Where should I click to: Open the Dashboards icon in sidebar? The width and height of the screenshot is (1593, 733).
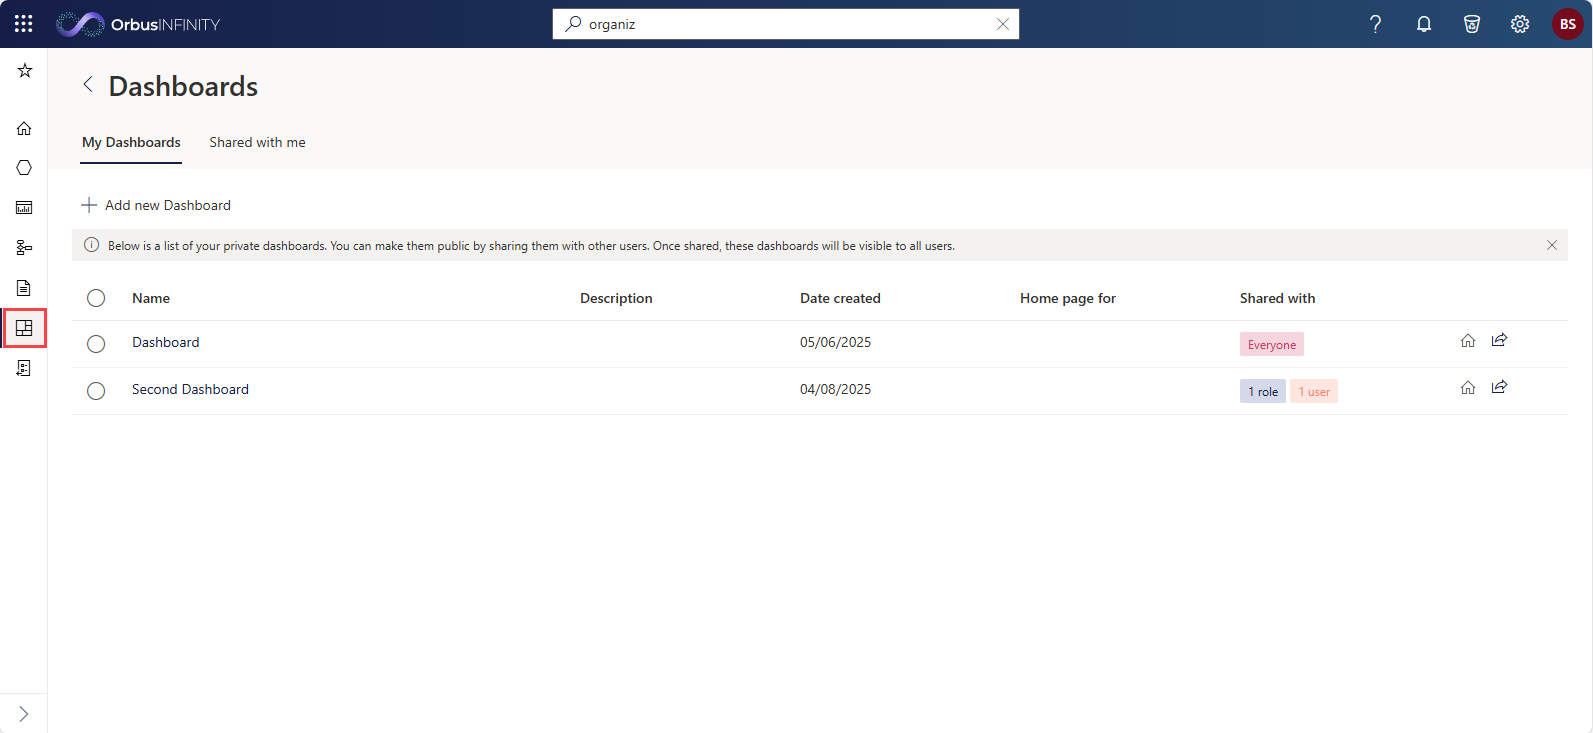click(24, 328)
